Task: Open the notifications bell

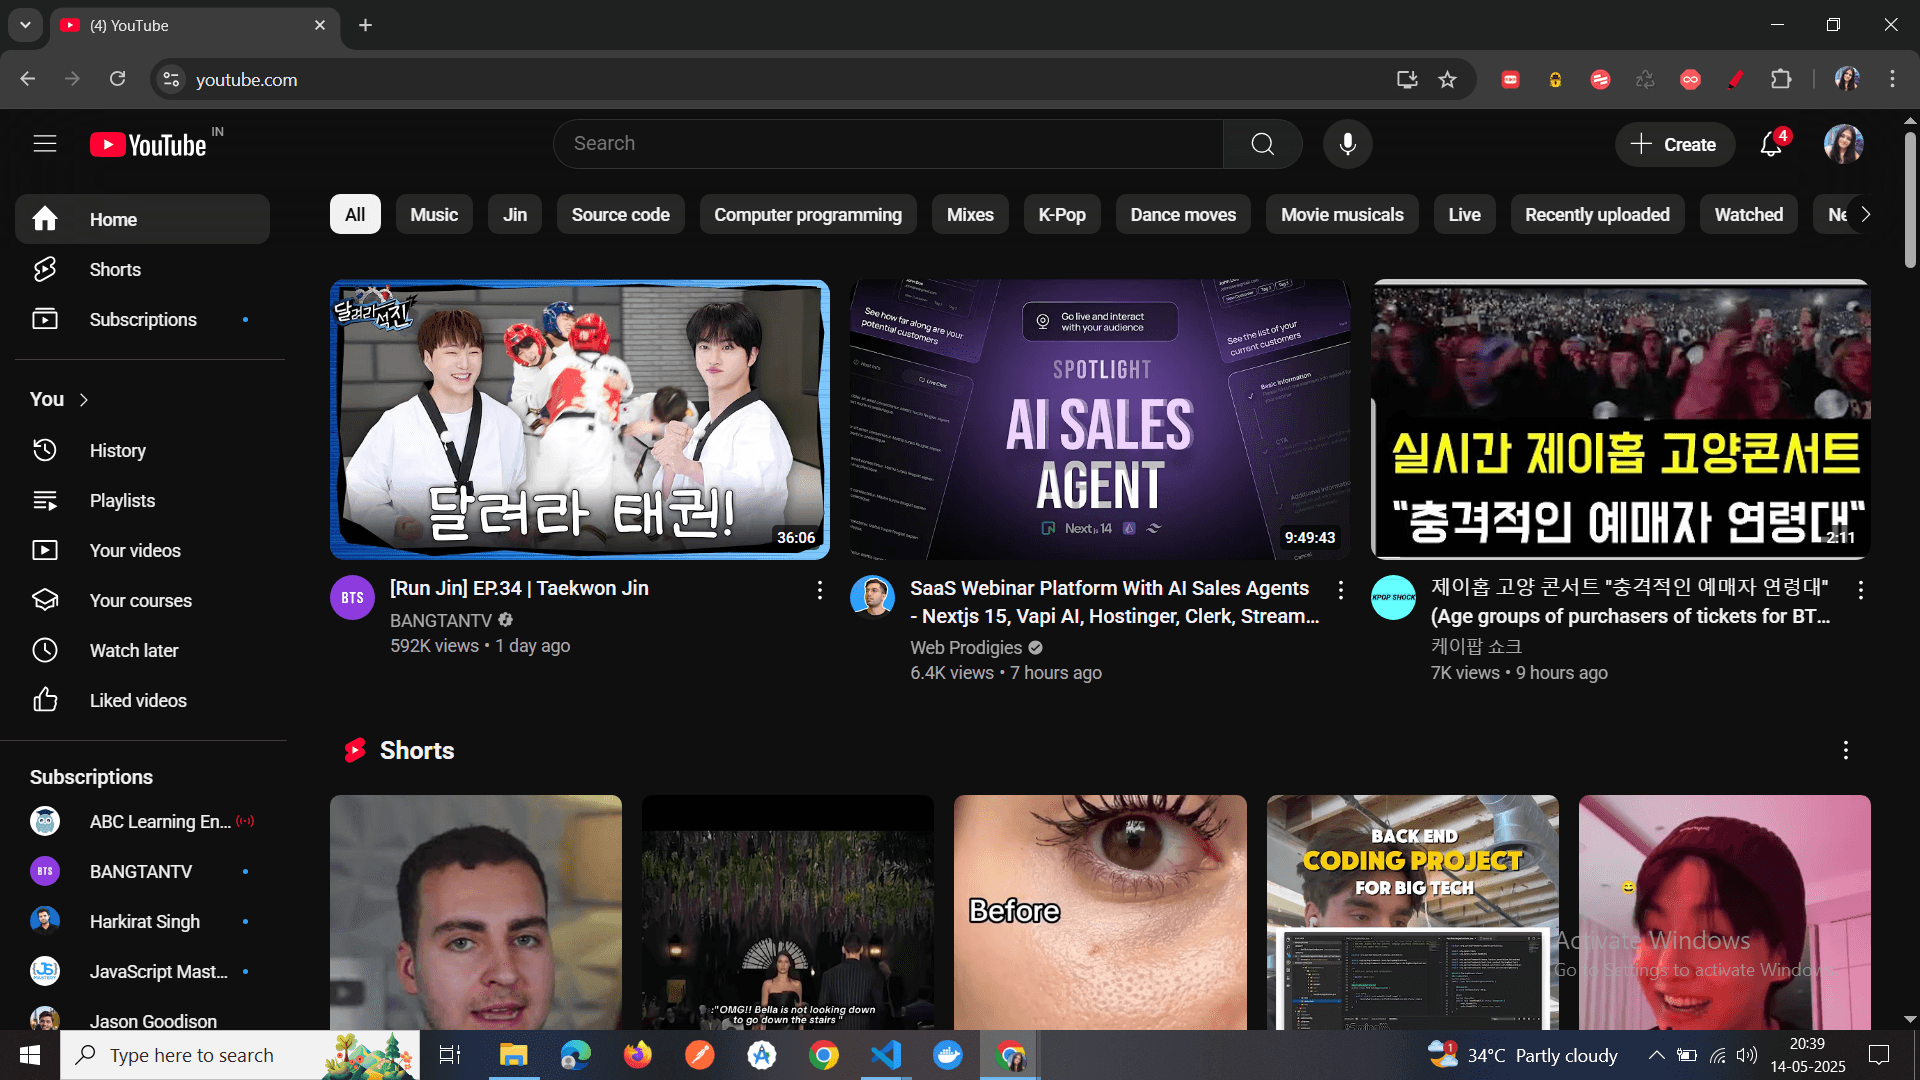Action: pyautogui.click(x=1770, y=144)
